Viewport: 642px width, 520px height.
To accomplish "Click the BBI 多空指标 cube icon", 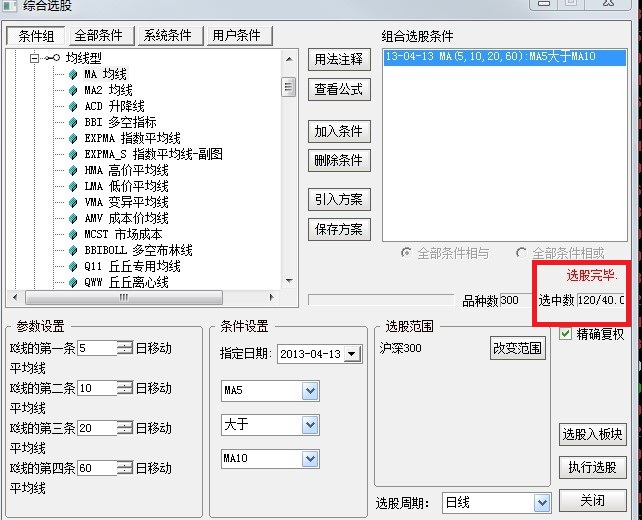I will 73,122.
